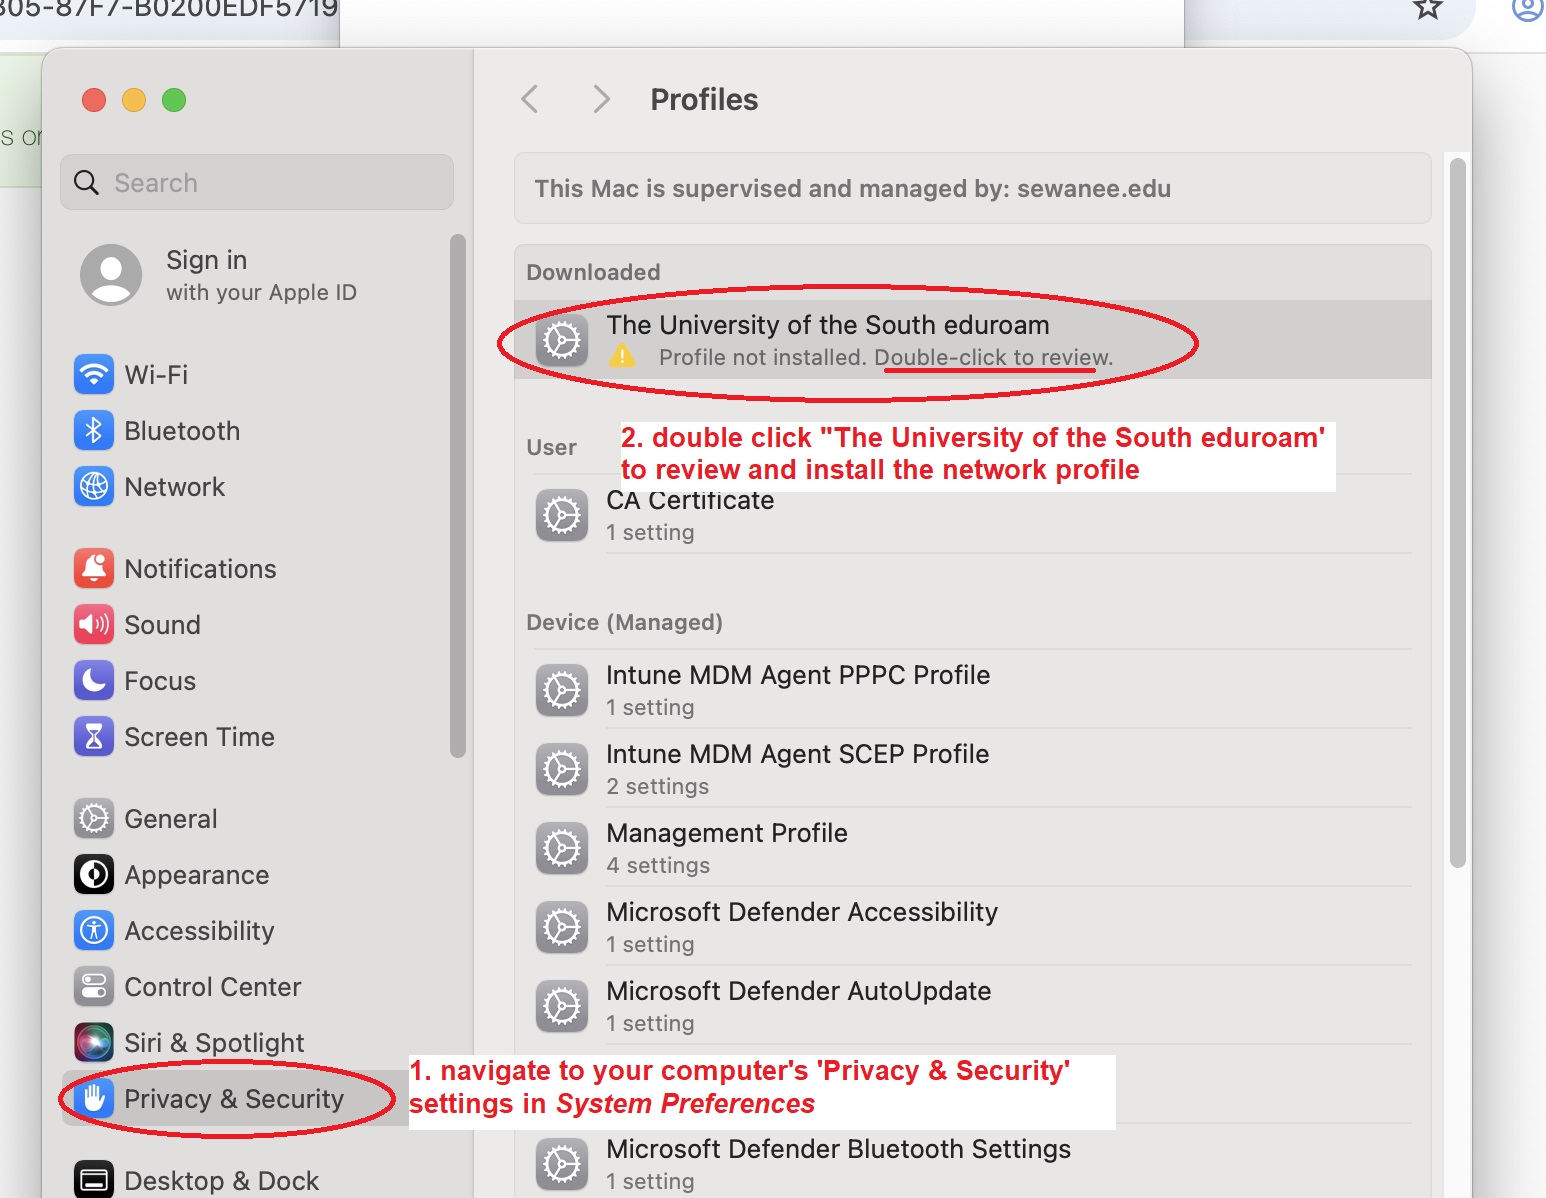1546x1198 pixels.
Task: Select Microsoft Defender AutoUpdate row text
Action: (x=799, y=991)
